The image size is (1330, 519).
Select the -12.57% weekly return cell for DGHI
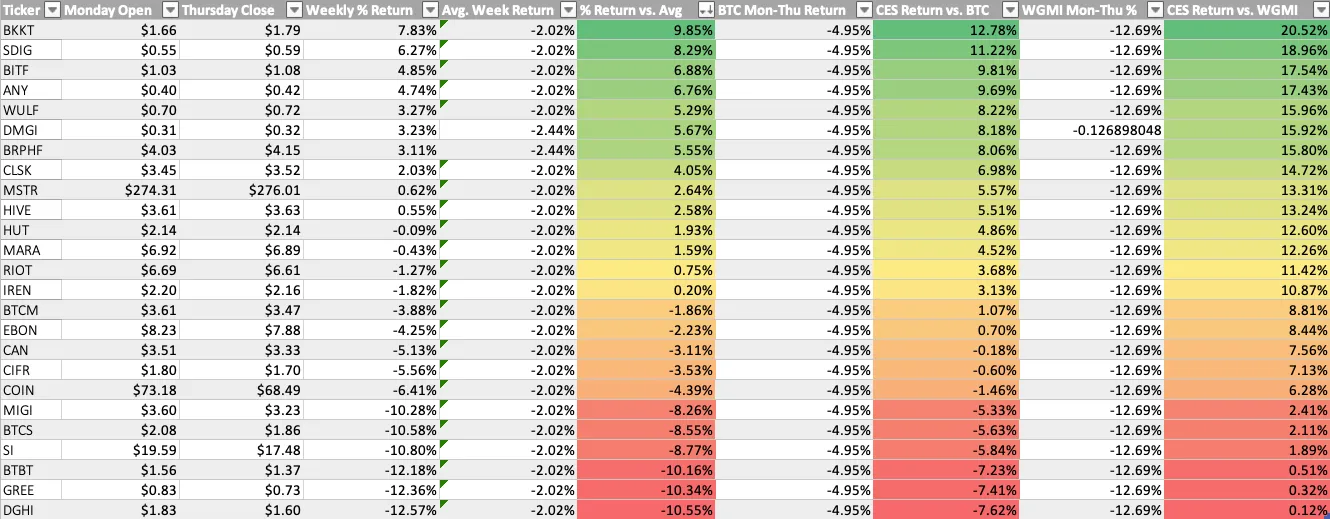click(371, 510)
